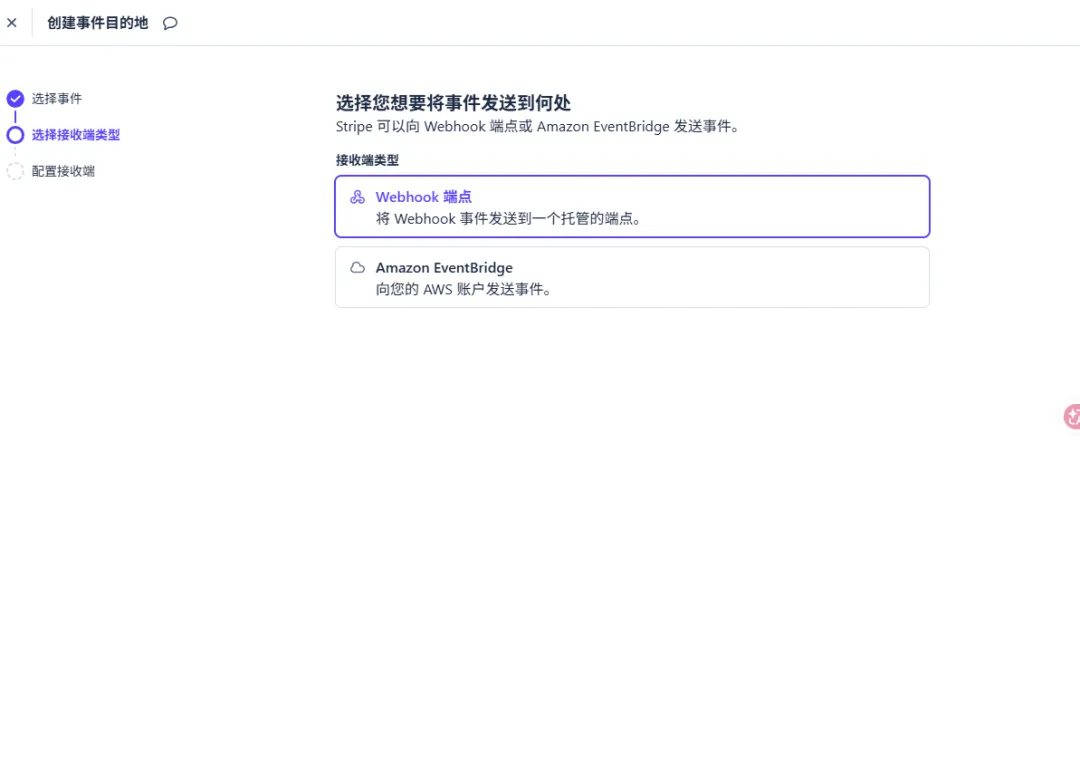
Task: Click the dashed circle for 配置接收端
Action: tap(15, 171)
